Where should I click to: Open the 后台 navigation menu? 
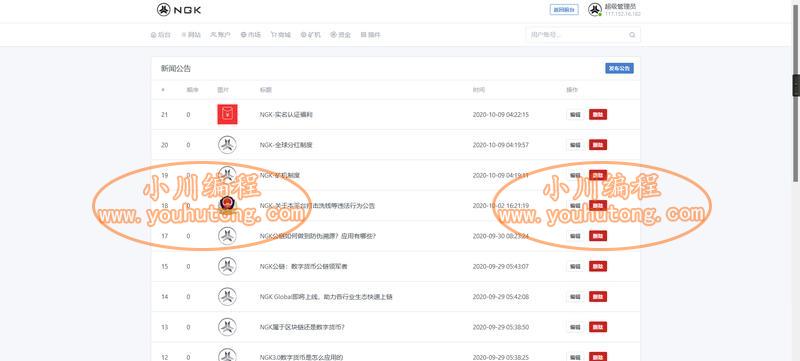(x=161, y=35)
